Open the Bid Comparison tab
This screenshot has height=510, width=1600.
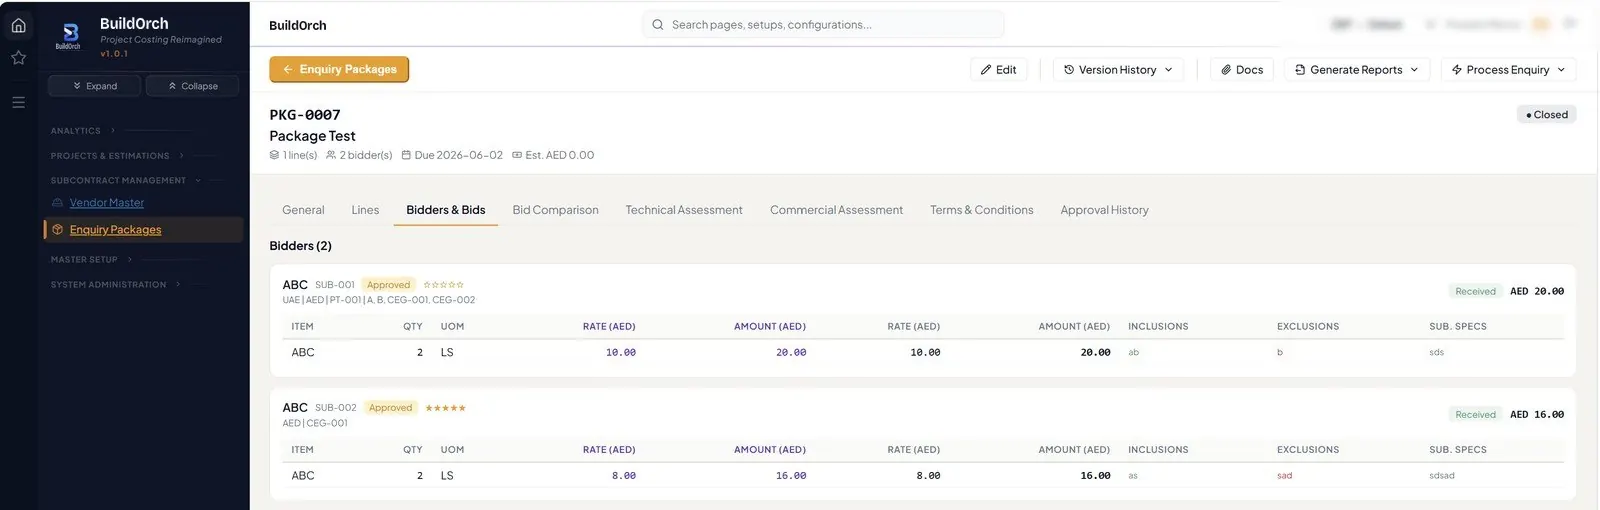555,210
